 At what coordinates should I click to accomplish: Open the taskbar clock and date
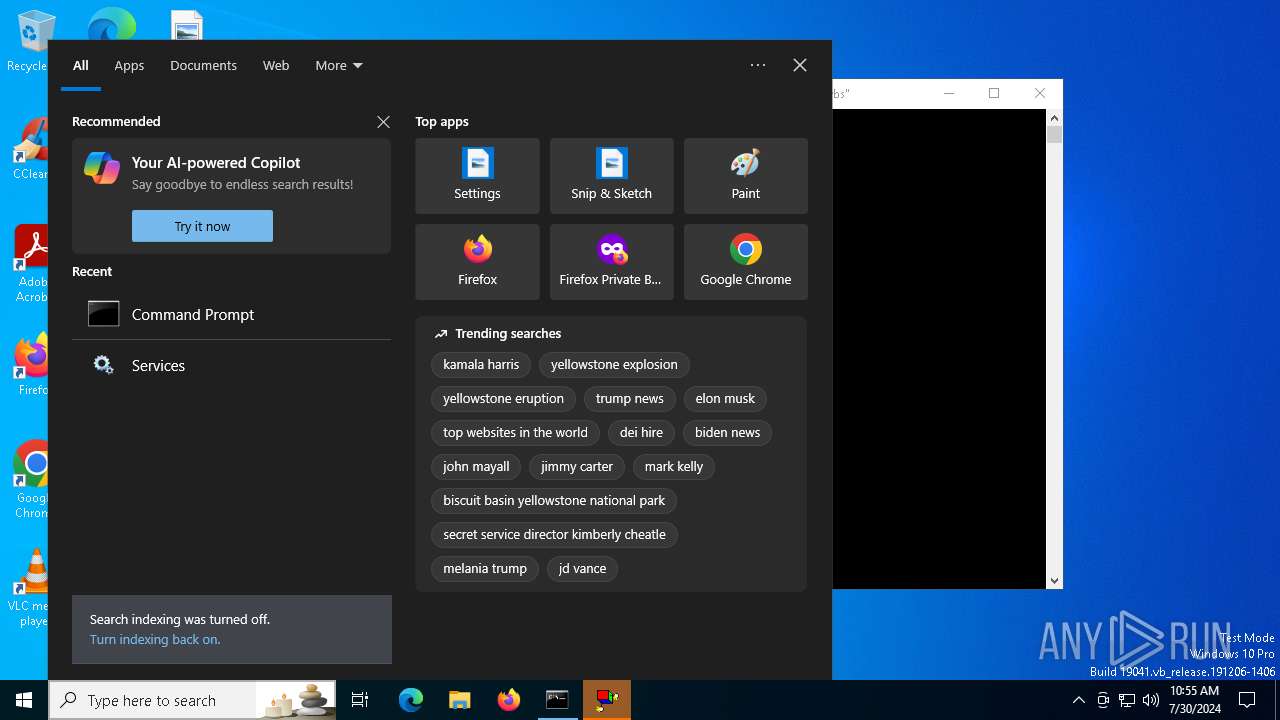pyautogui.click(x=1195, y=700)
